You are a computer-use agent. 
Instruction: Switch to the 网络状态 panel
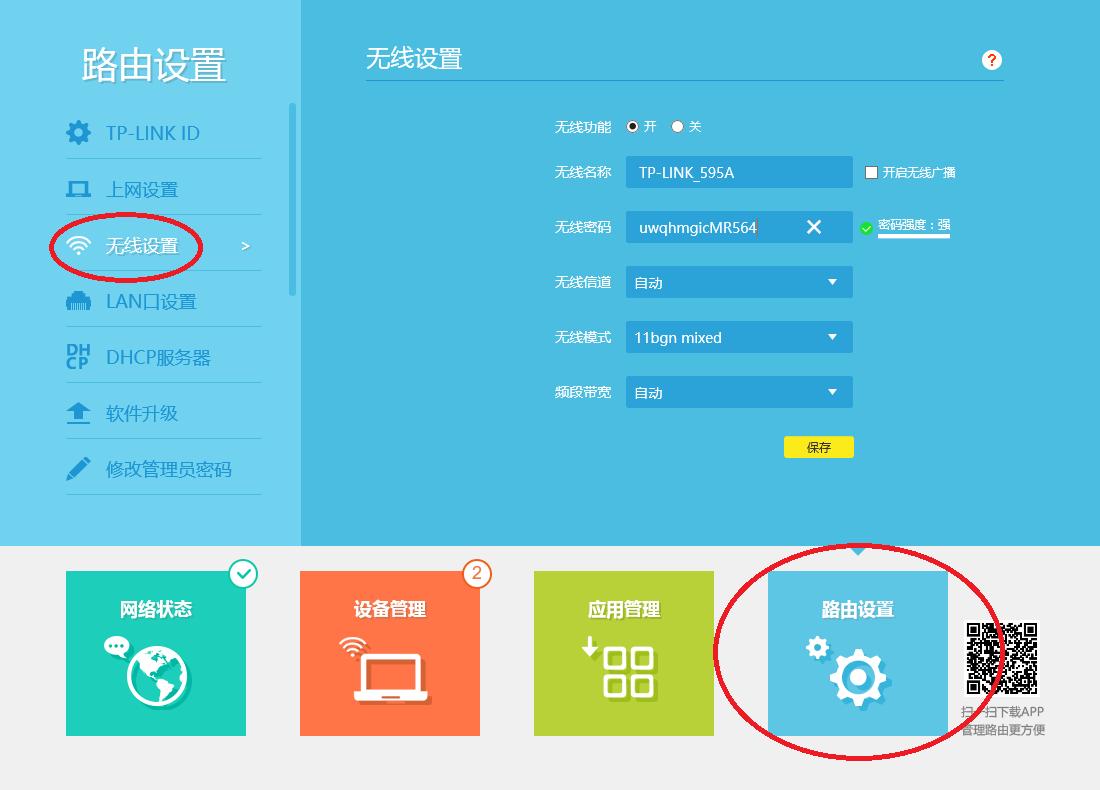pyautogui.click(x=155, y=653)
